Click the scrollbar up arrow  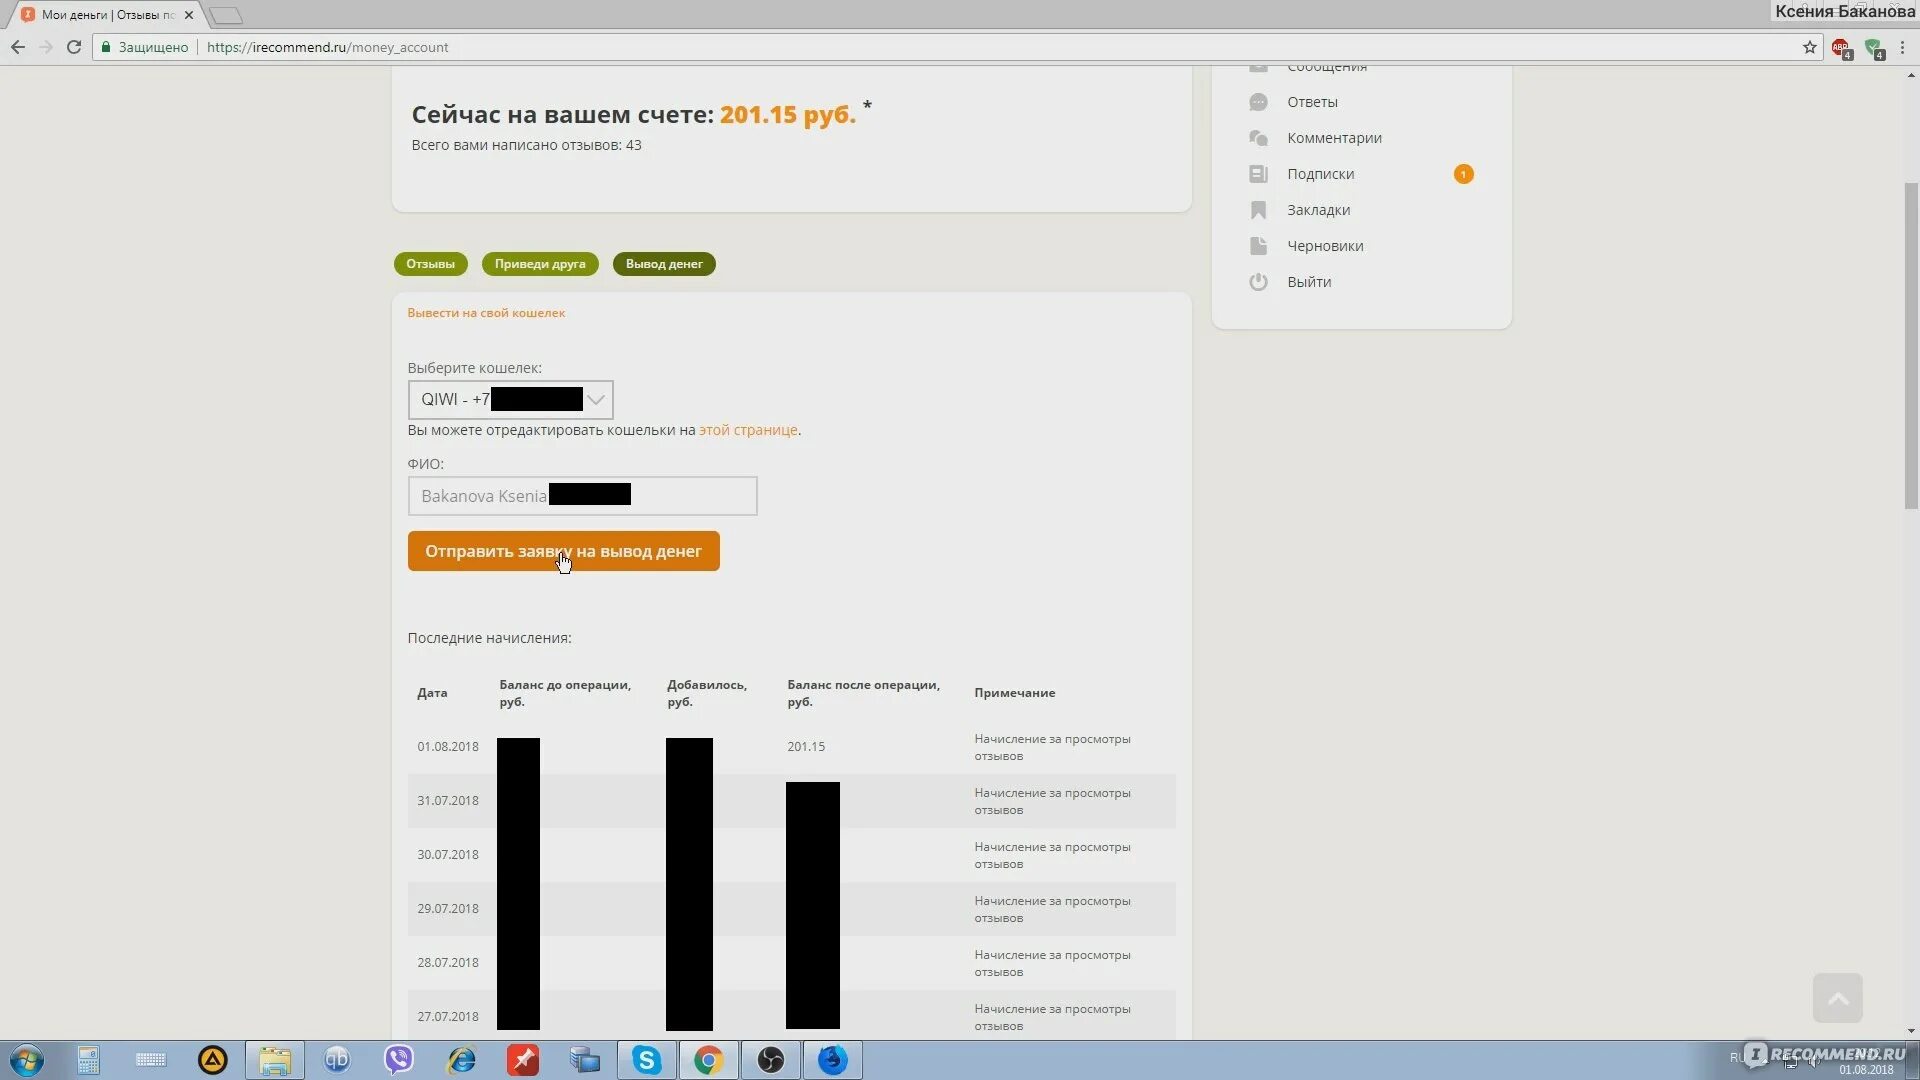[1911, 75]
